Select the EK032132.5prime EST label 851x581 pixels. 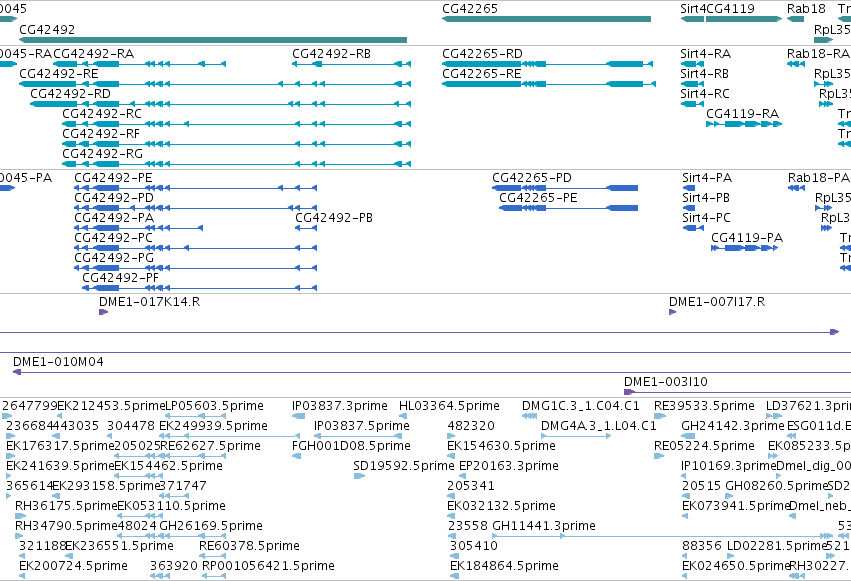tap(501, 507)
